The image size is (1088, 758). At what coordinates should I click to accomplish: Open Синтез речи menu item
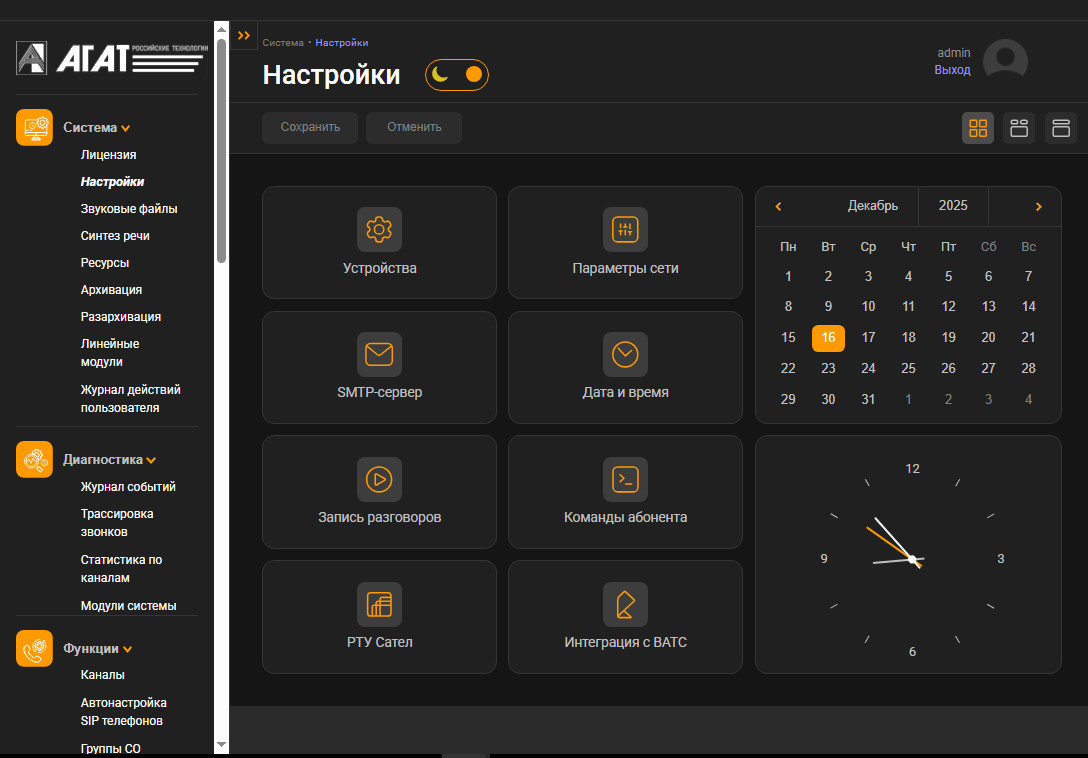pos(115,236)
